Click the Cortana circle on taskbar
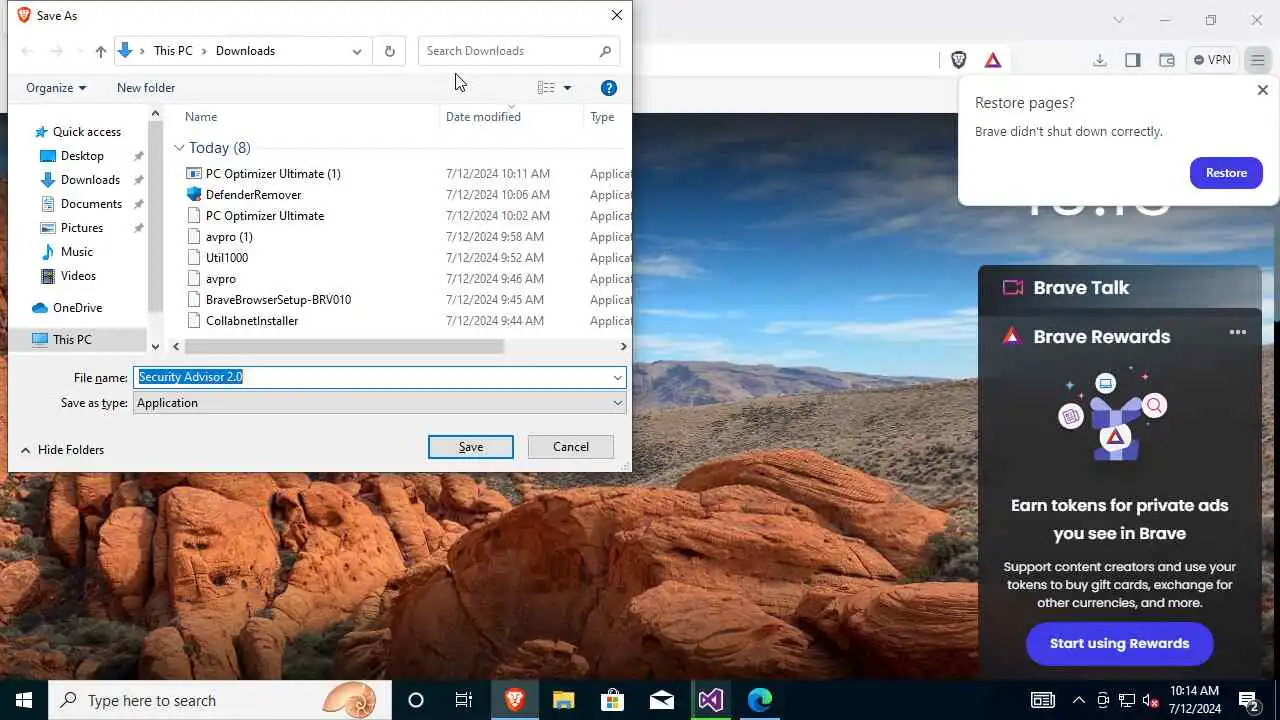 (416, 700)
